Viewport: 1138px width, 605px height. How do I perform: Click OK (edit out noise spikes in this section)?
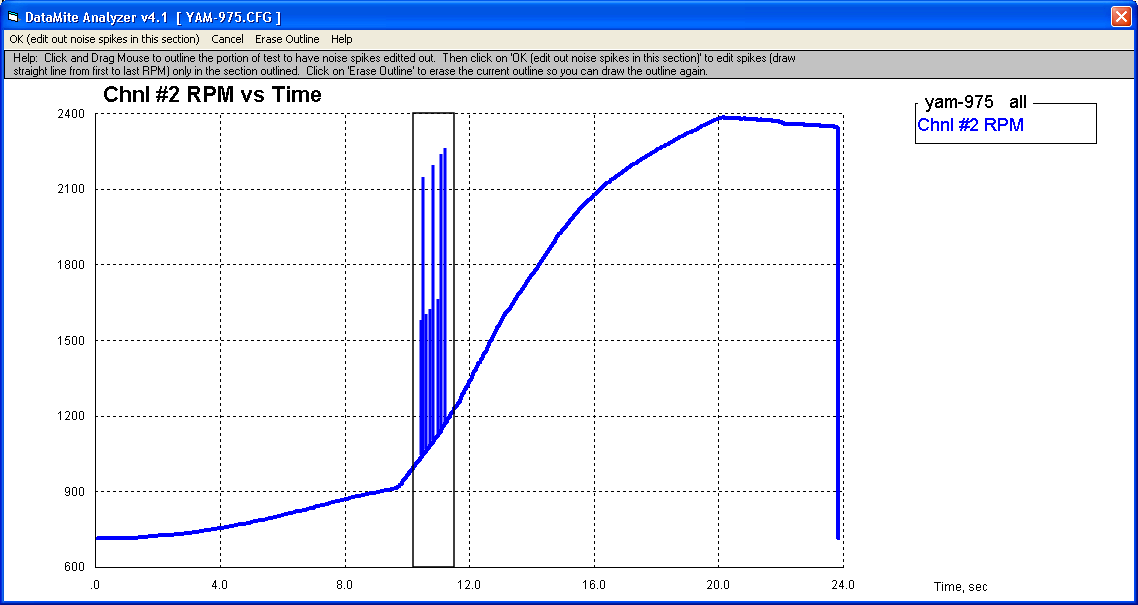point(105,39)
